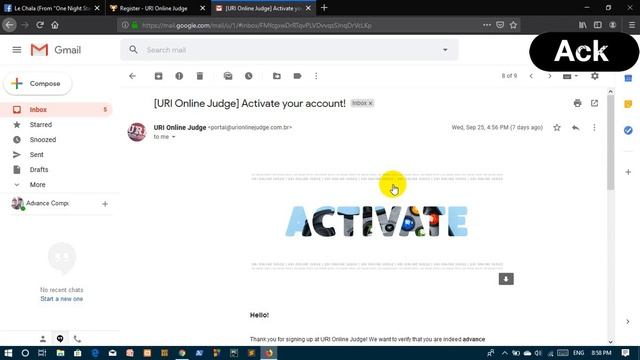Delete this email with trash icon
Viewport: 640px width, 360px height.
[200, 76]
